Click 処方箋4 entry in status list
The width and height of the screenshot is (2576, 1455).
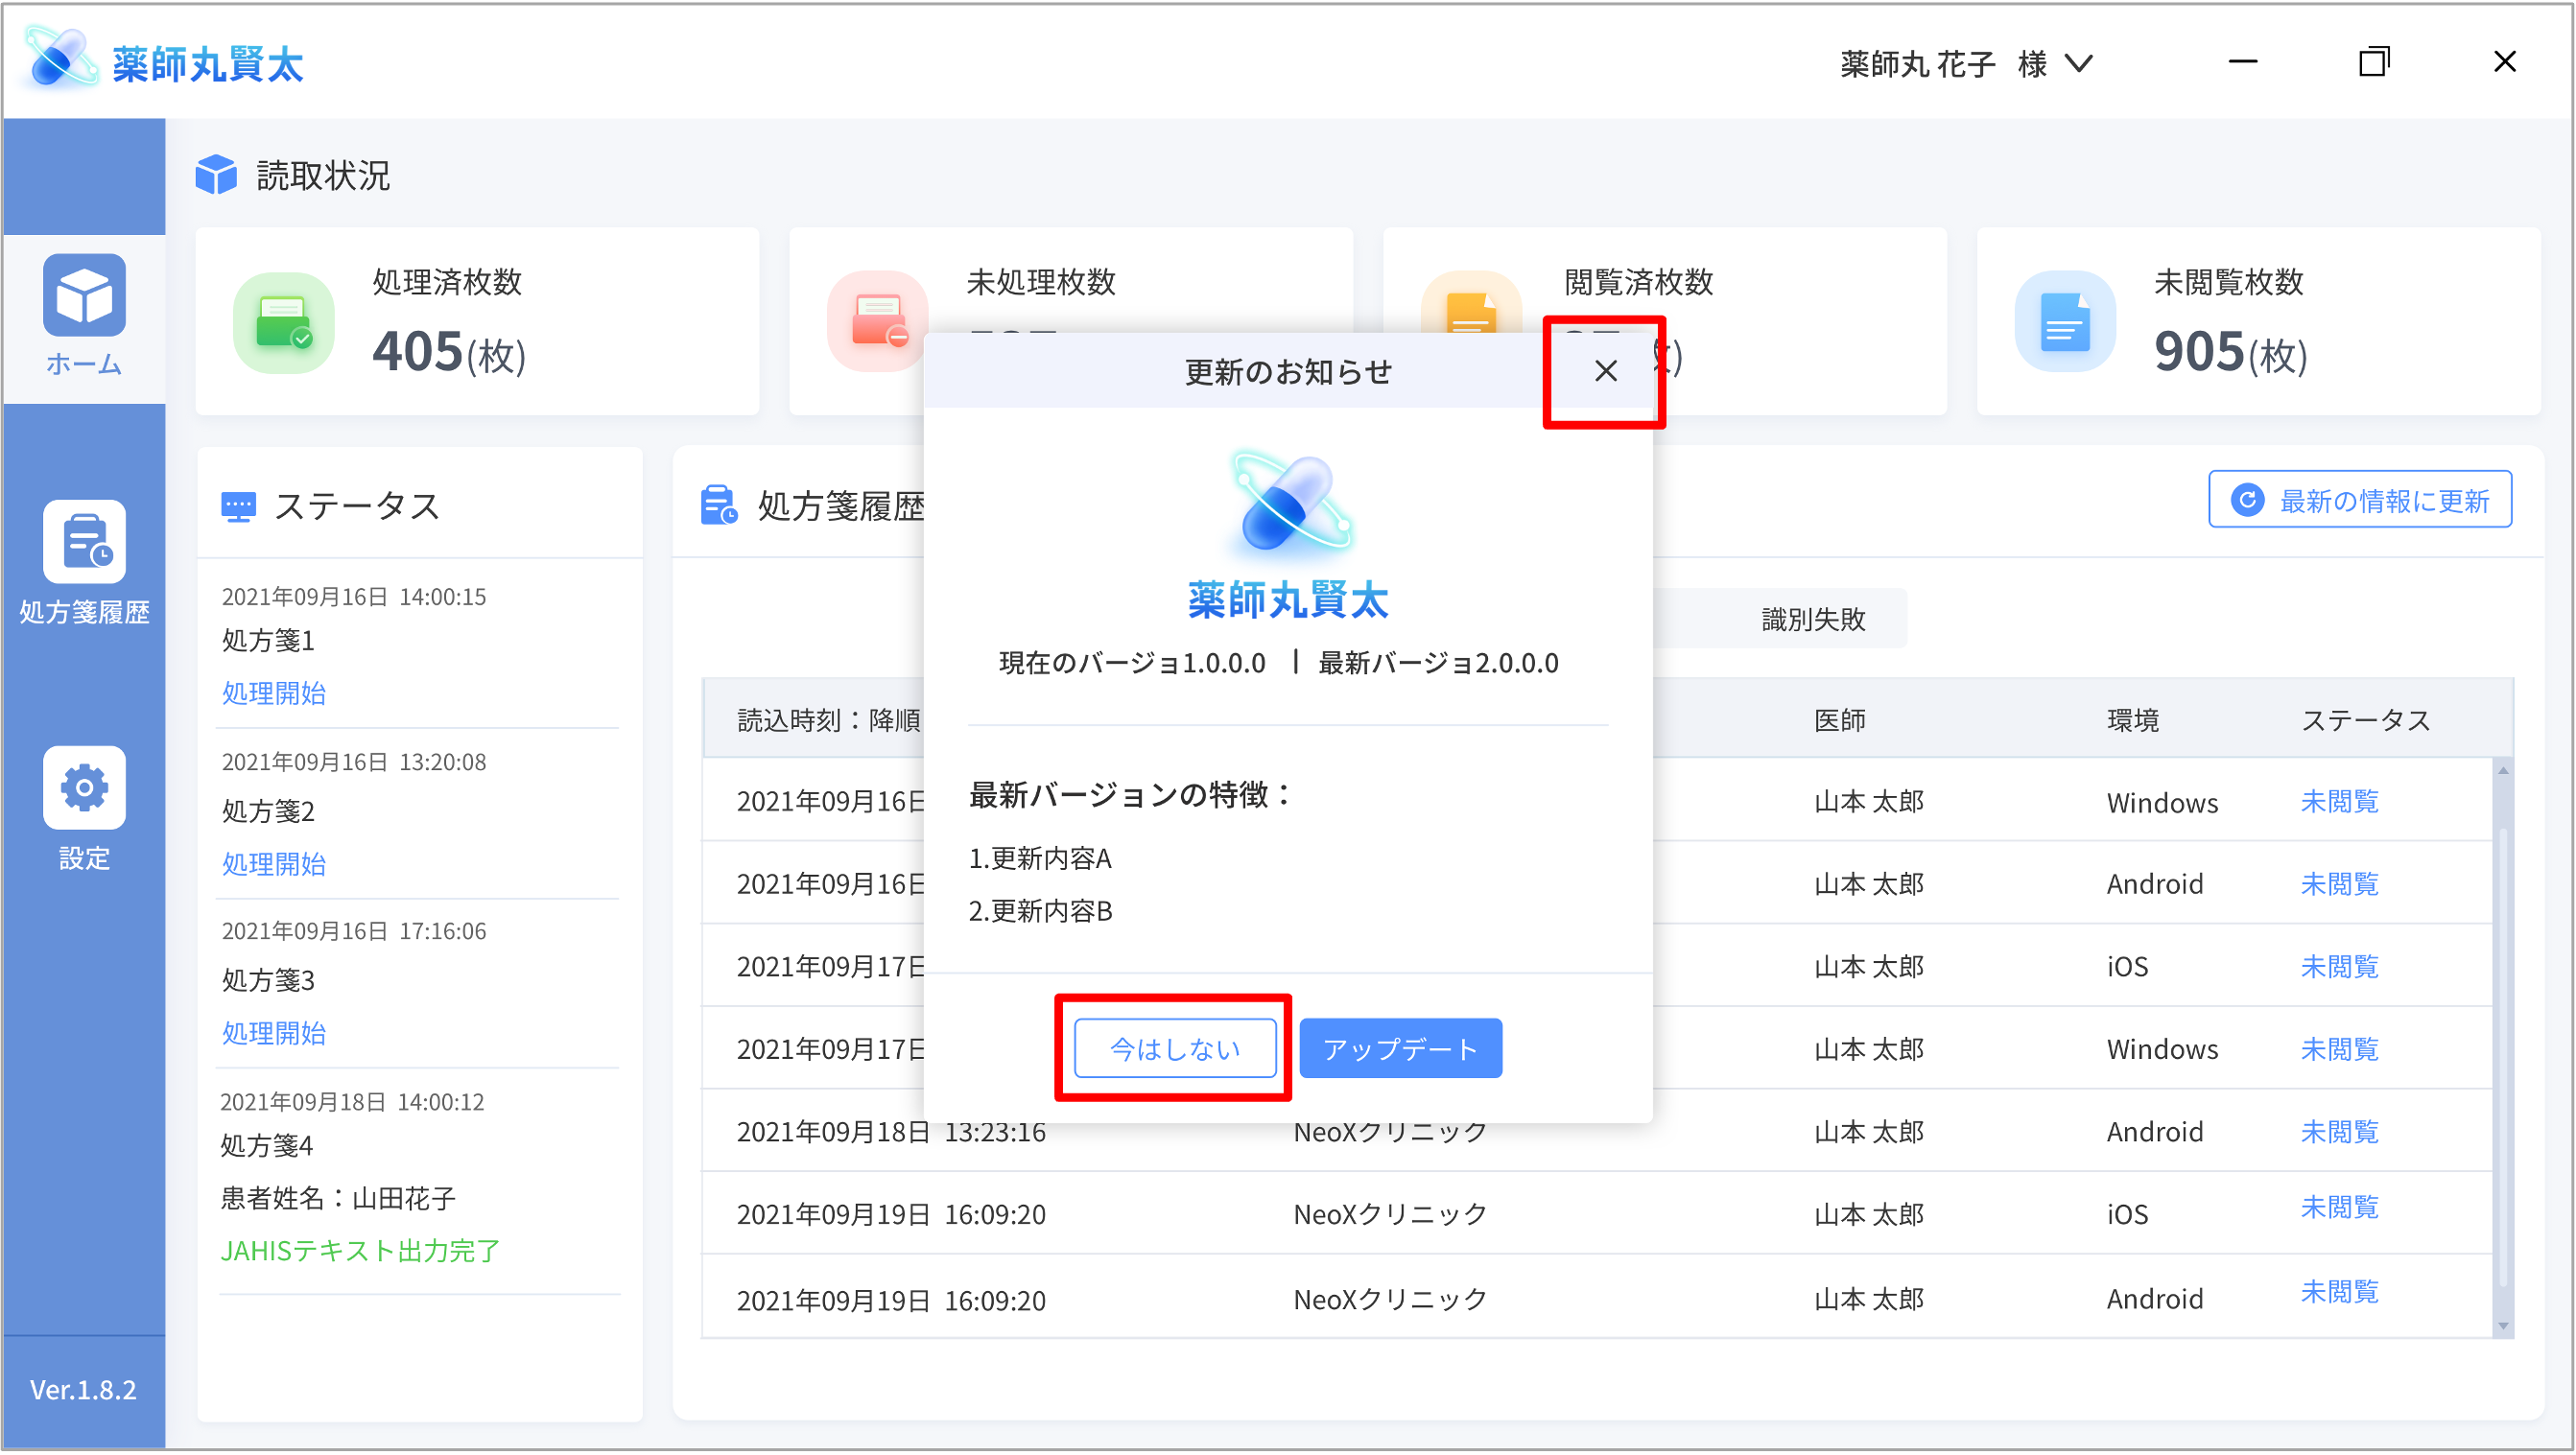(x=267, y=1146)
